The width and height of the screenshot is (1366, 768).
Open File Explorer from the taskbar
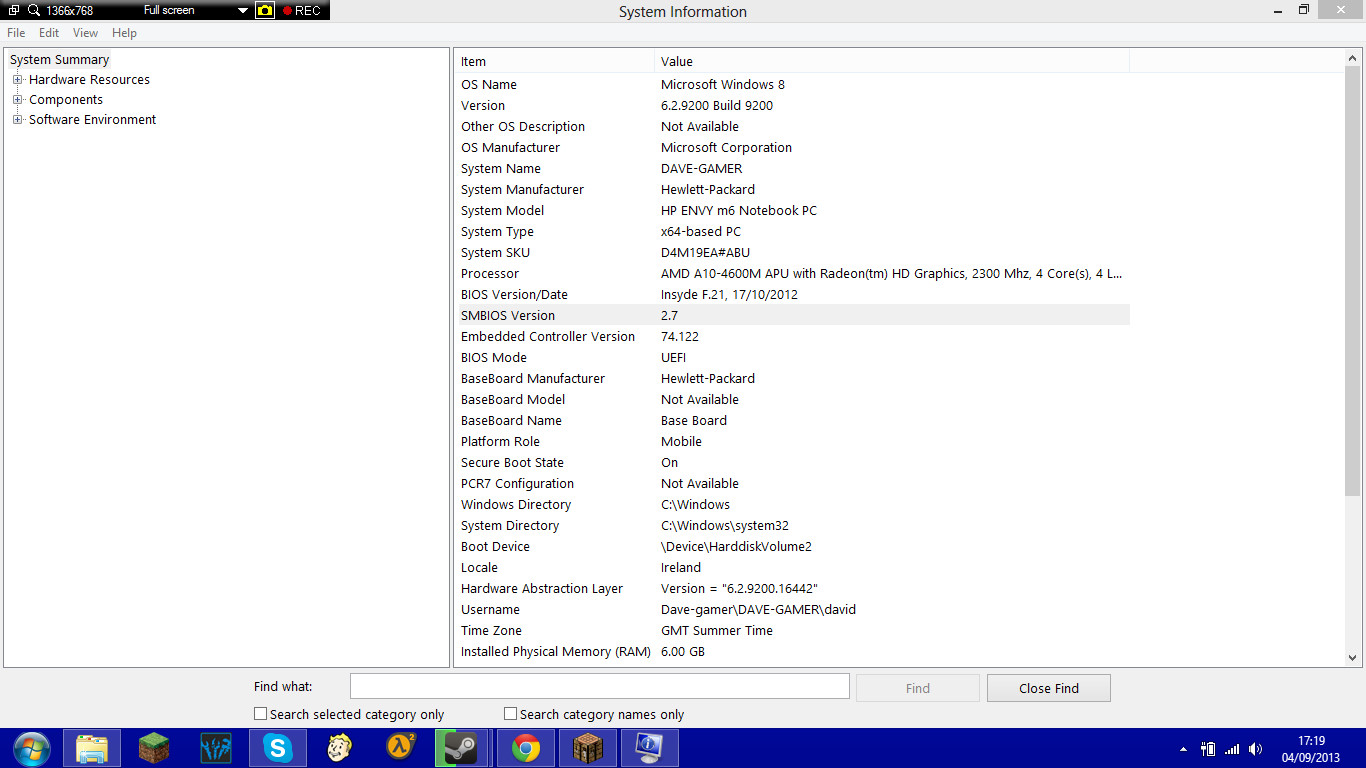(92, 748)
